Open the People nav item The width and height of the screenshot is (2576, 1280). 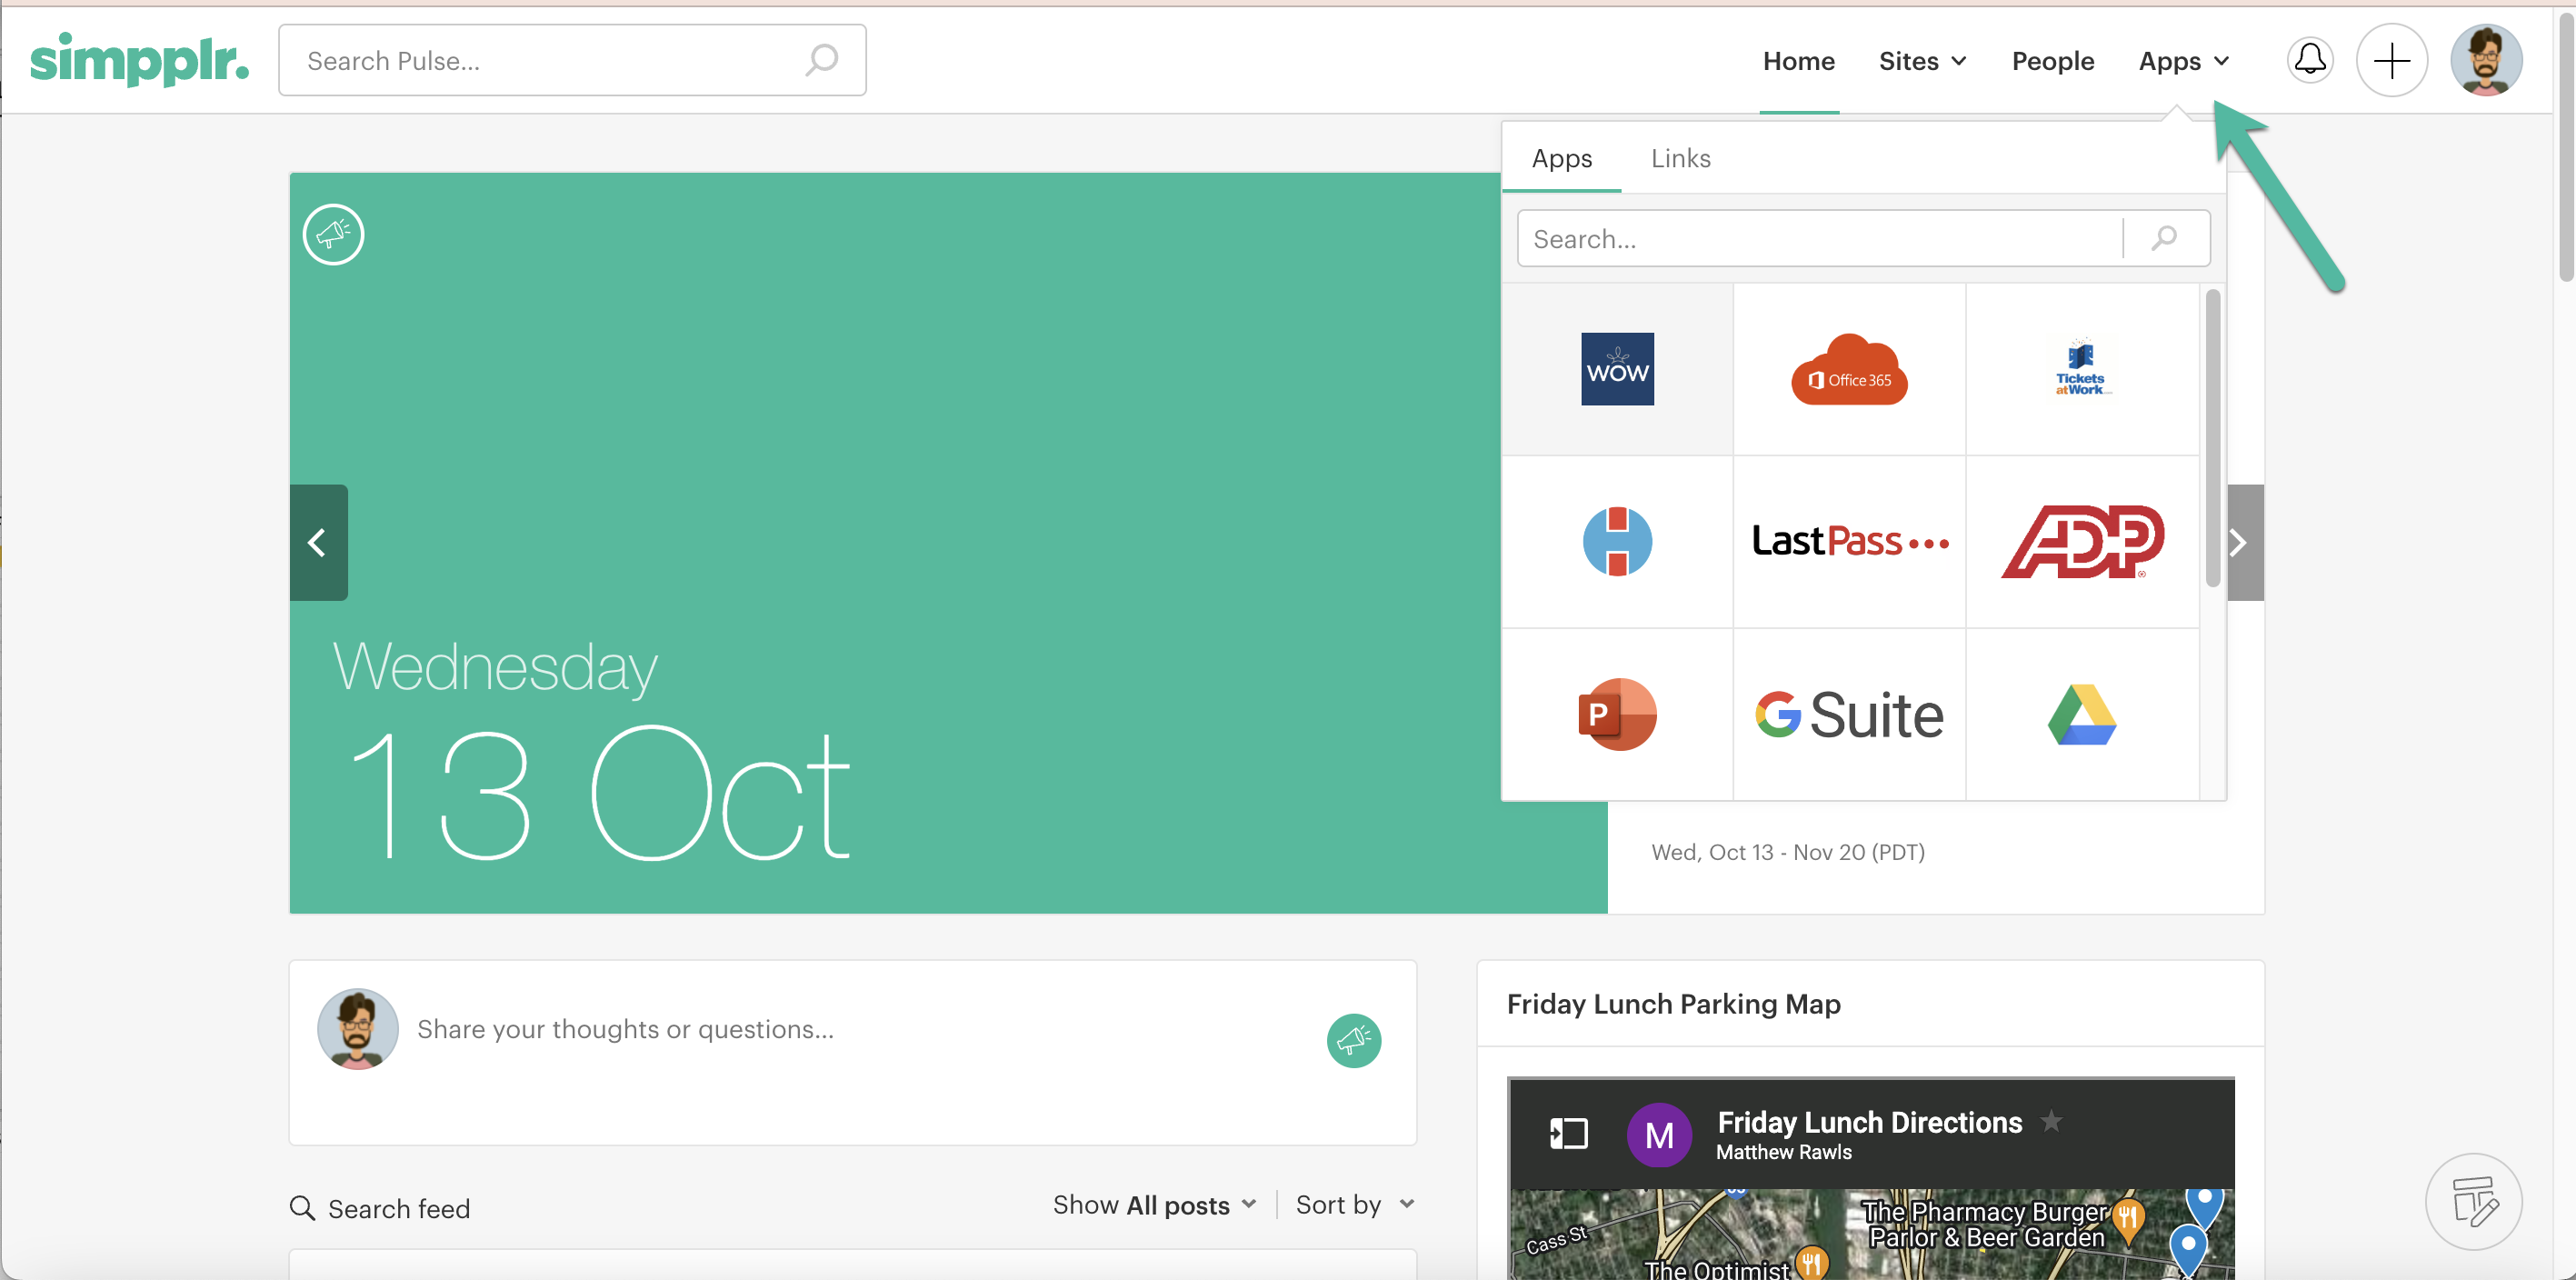[x=2052, y=61]
